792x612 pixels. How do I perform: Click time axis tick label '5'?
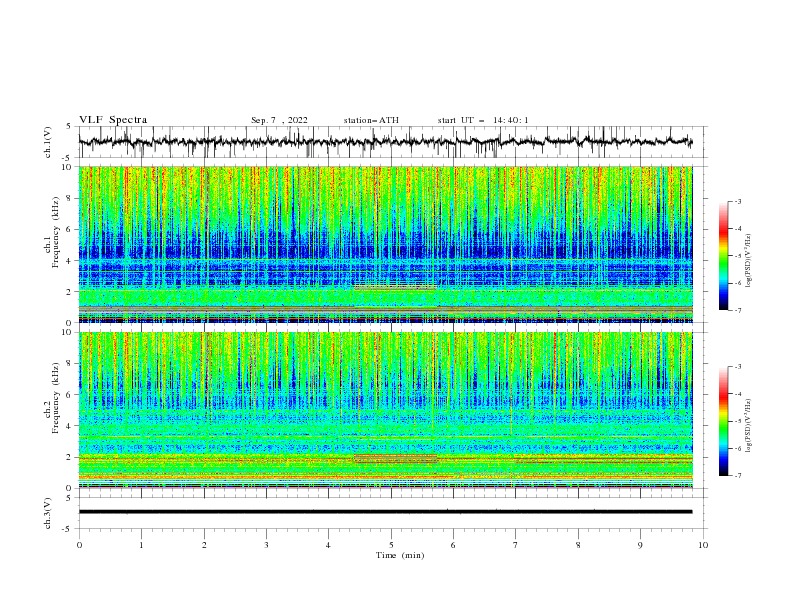point(391,545)
